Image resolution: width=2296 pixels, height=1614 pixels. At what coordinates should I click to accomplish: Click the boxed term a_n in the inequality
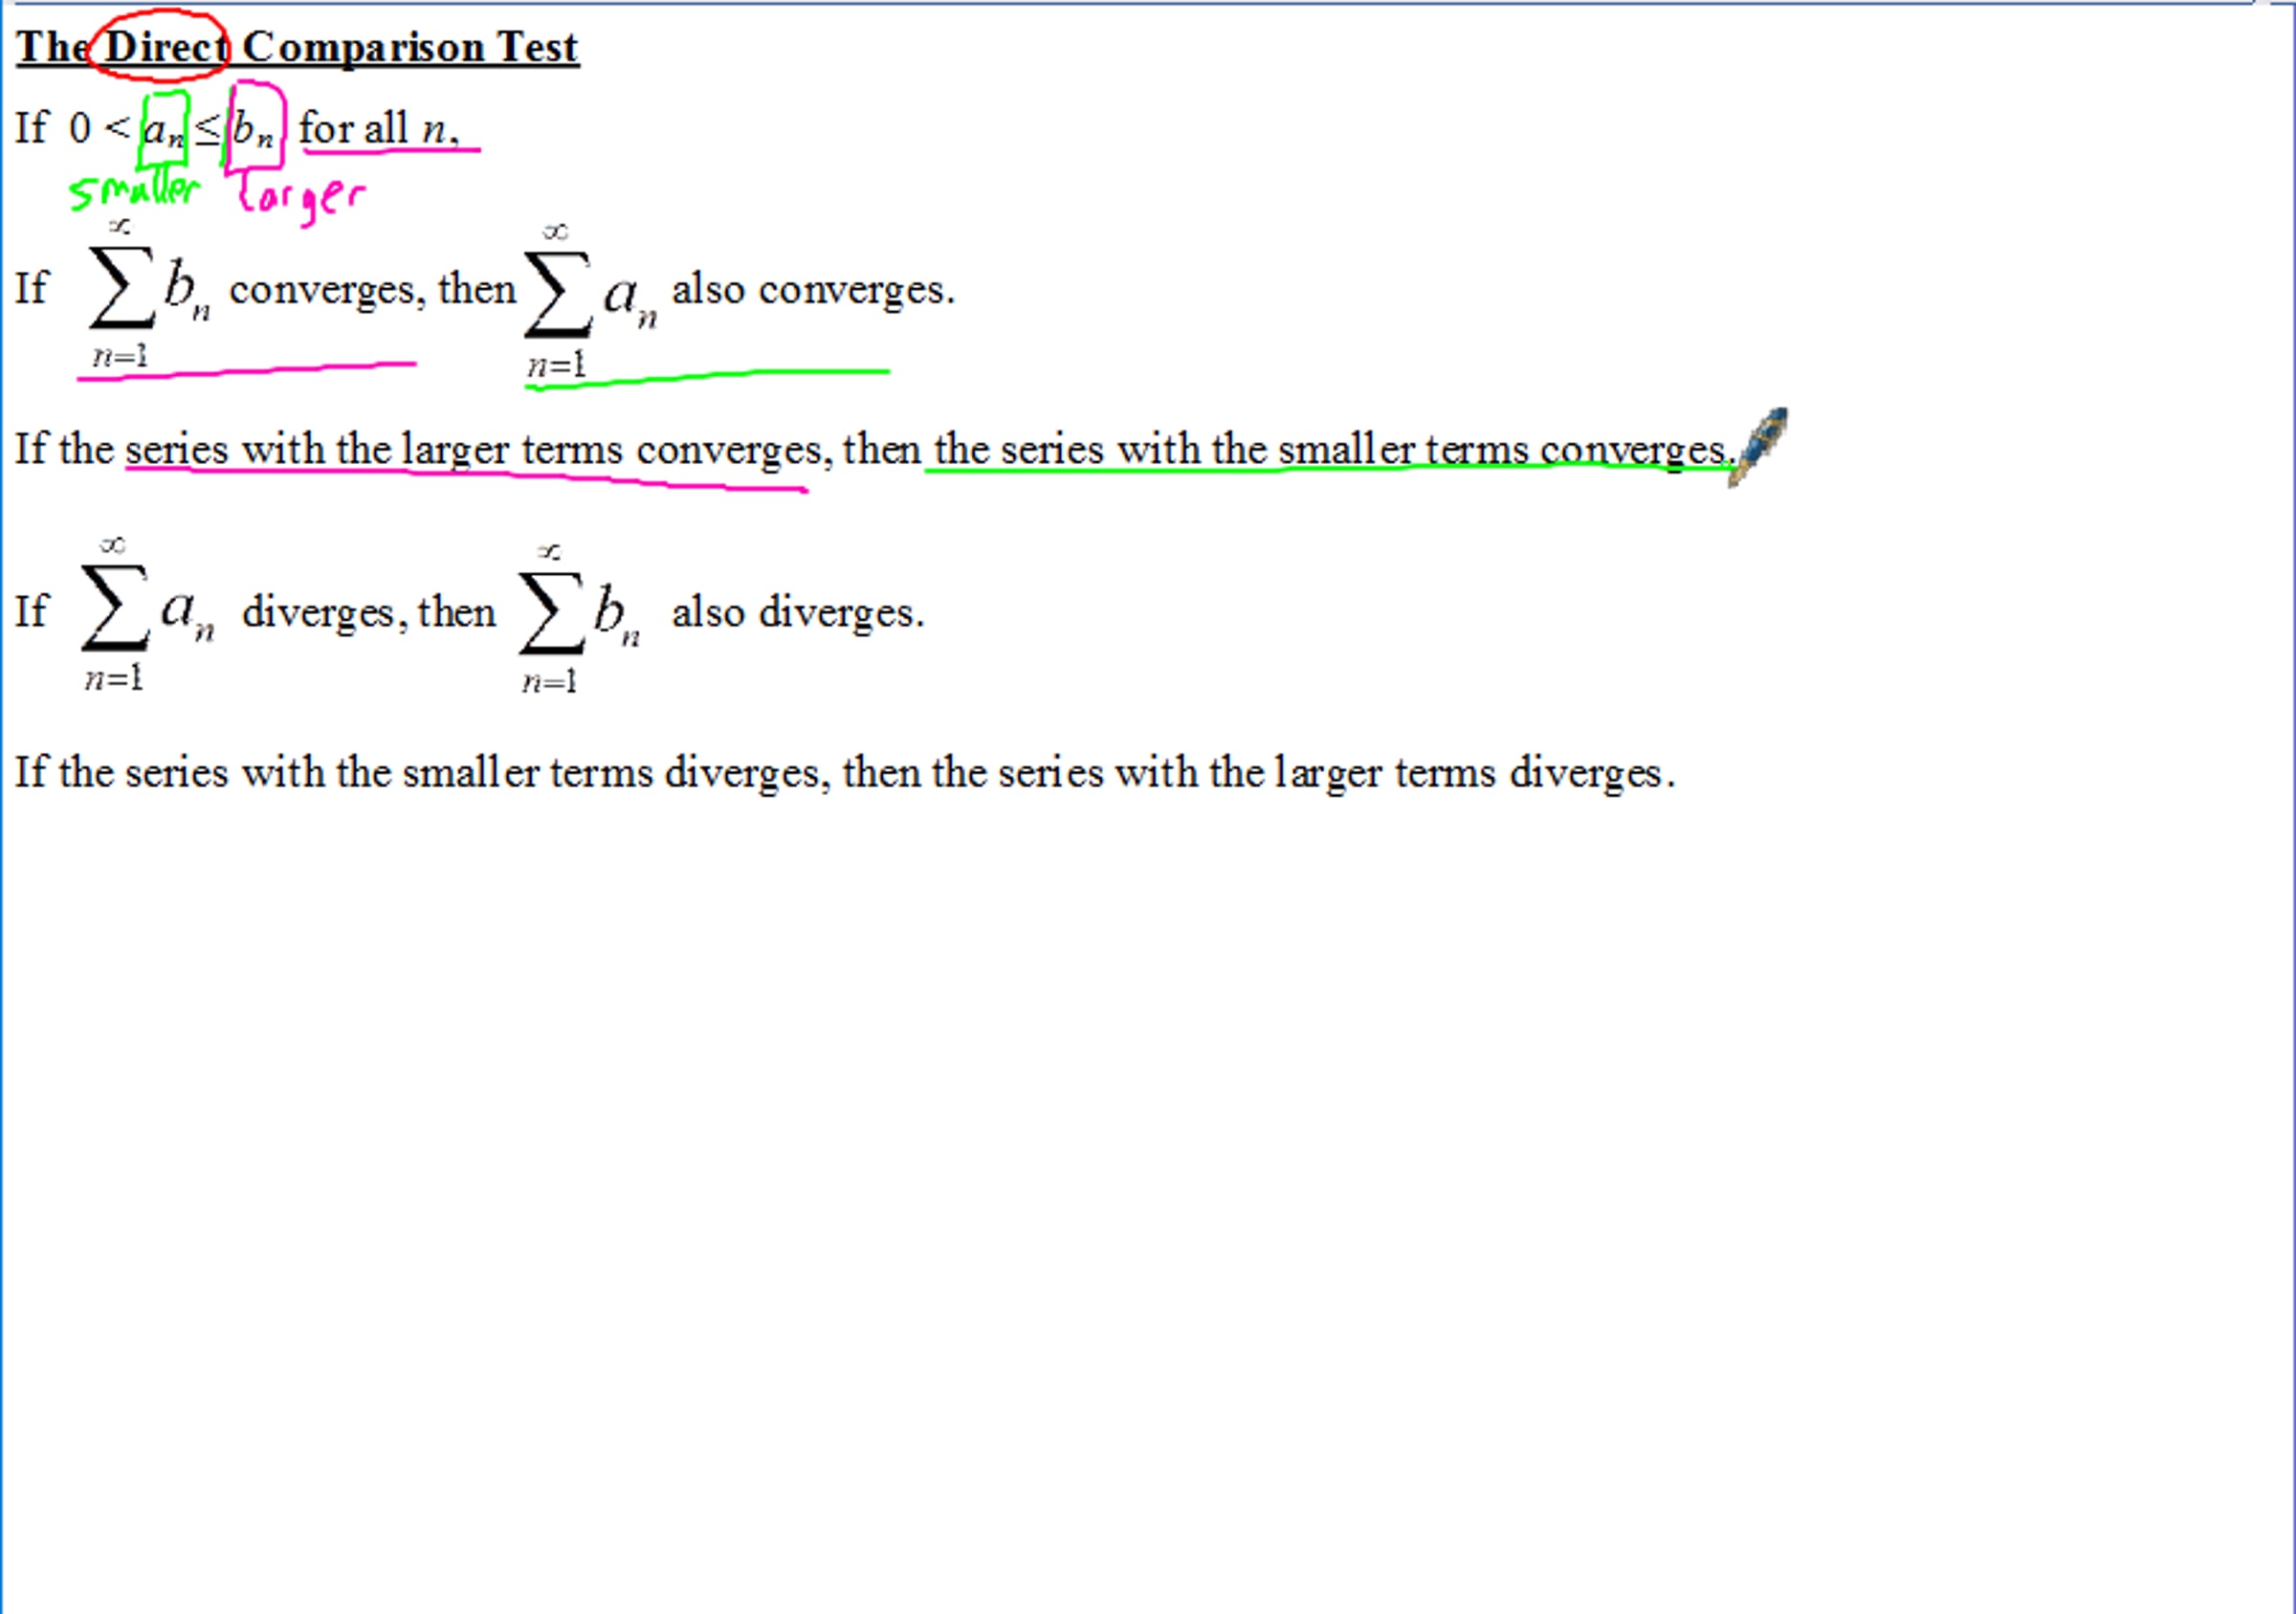pos(164,129)
